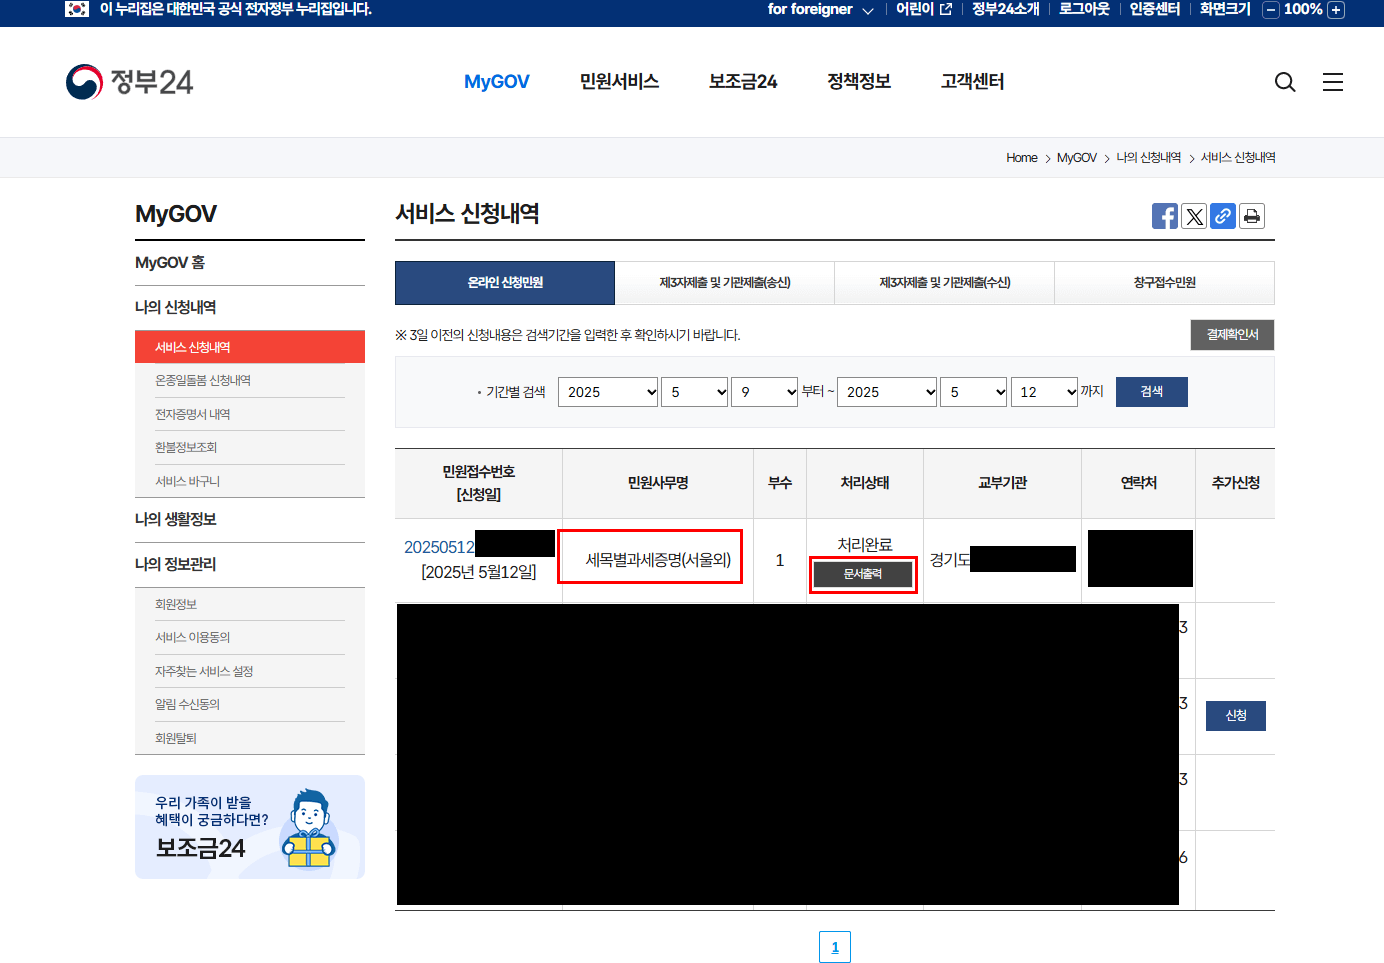The width and height of the screenshot is (1384, 963).
Task: Open the 결제확인서 payment confirmation
Action: tap(1231, 334)
